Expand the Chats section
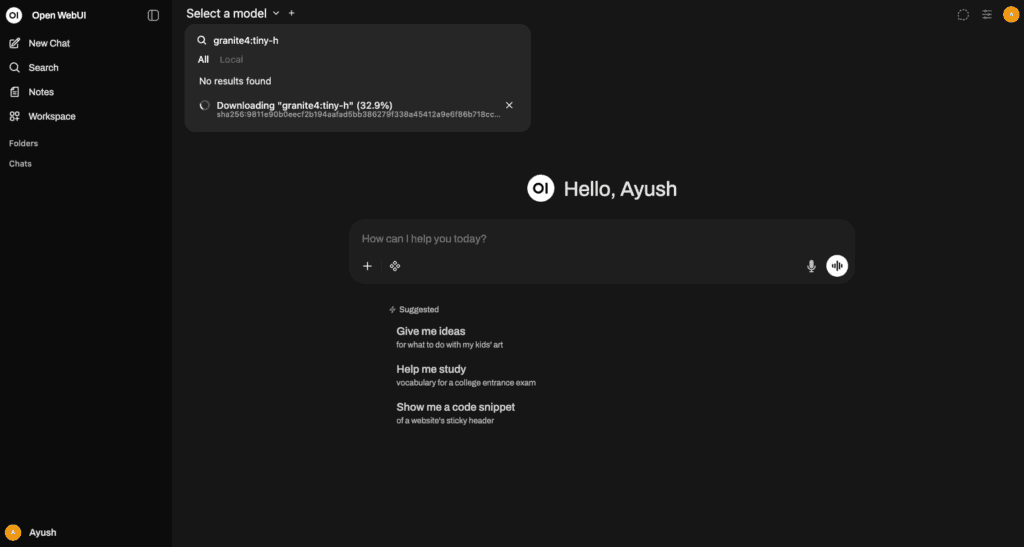1024x547 pixels. point(20,163)
